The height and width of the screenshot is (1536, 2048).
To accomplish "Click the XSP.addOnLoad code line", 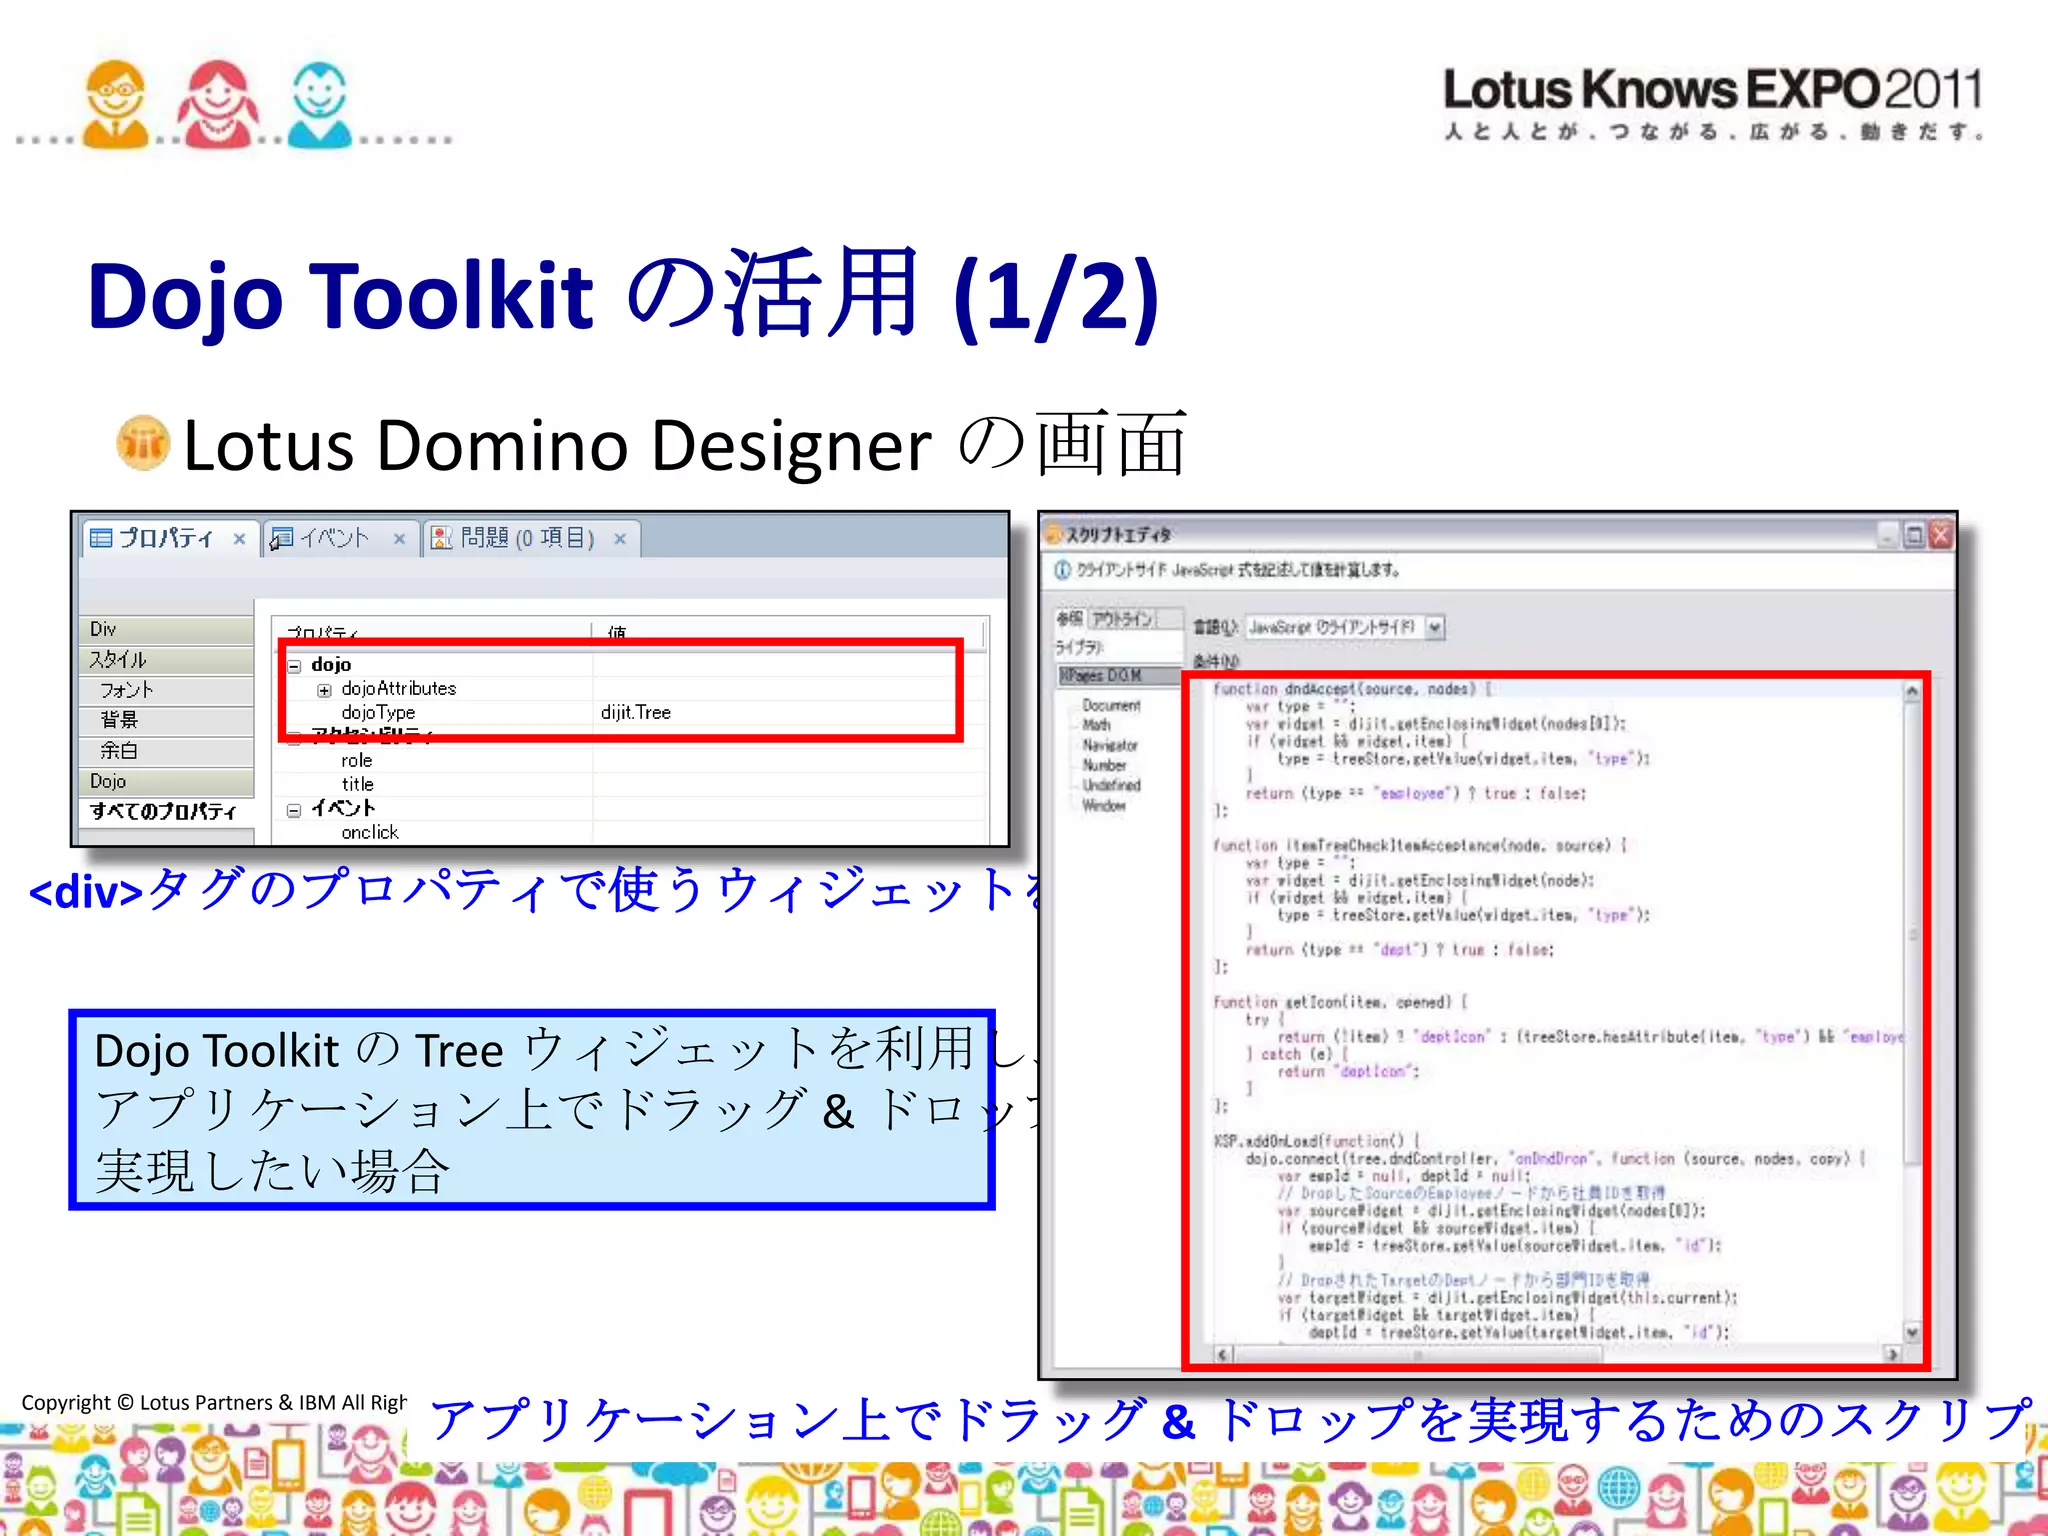I will pos(1317,1141).
